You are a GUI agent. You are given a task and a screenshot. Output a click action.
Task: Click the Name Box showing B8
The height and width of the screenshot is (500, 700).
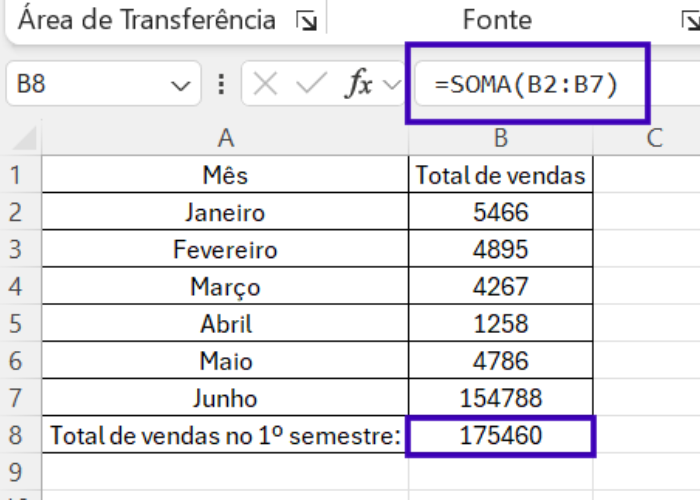(x=104, y=83)
